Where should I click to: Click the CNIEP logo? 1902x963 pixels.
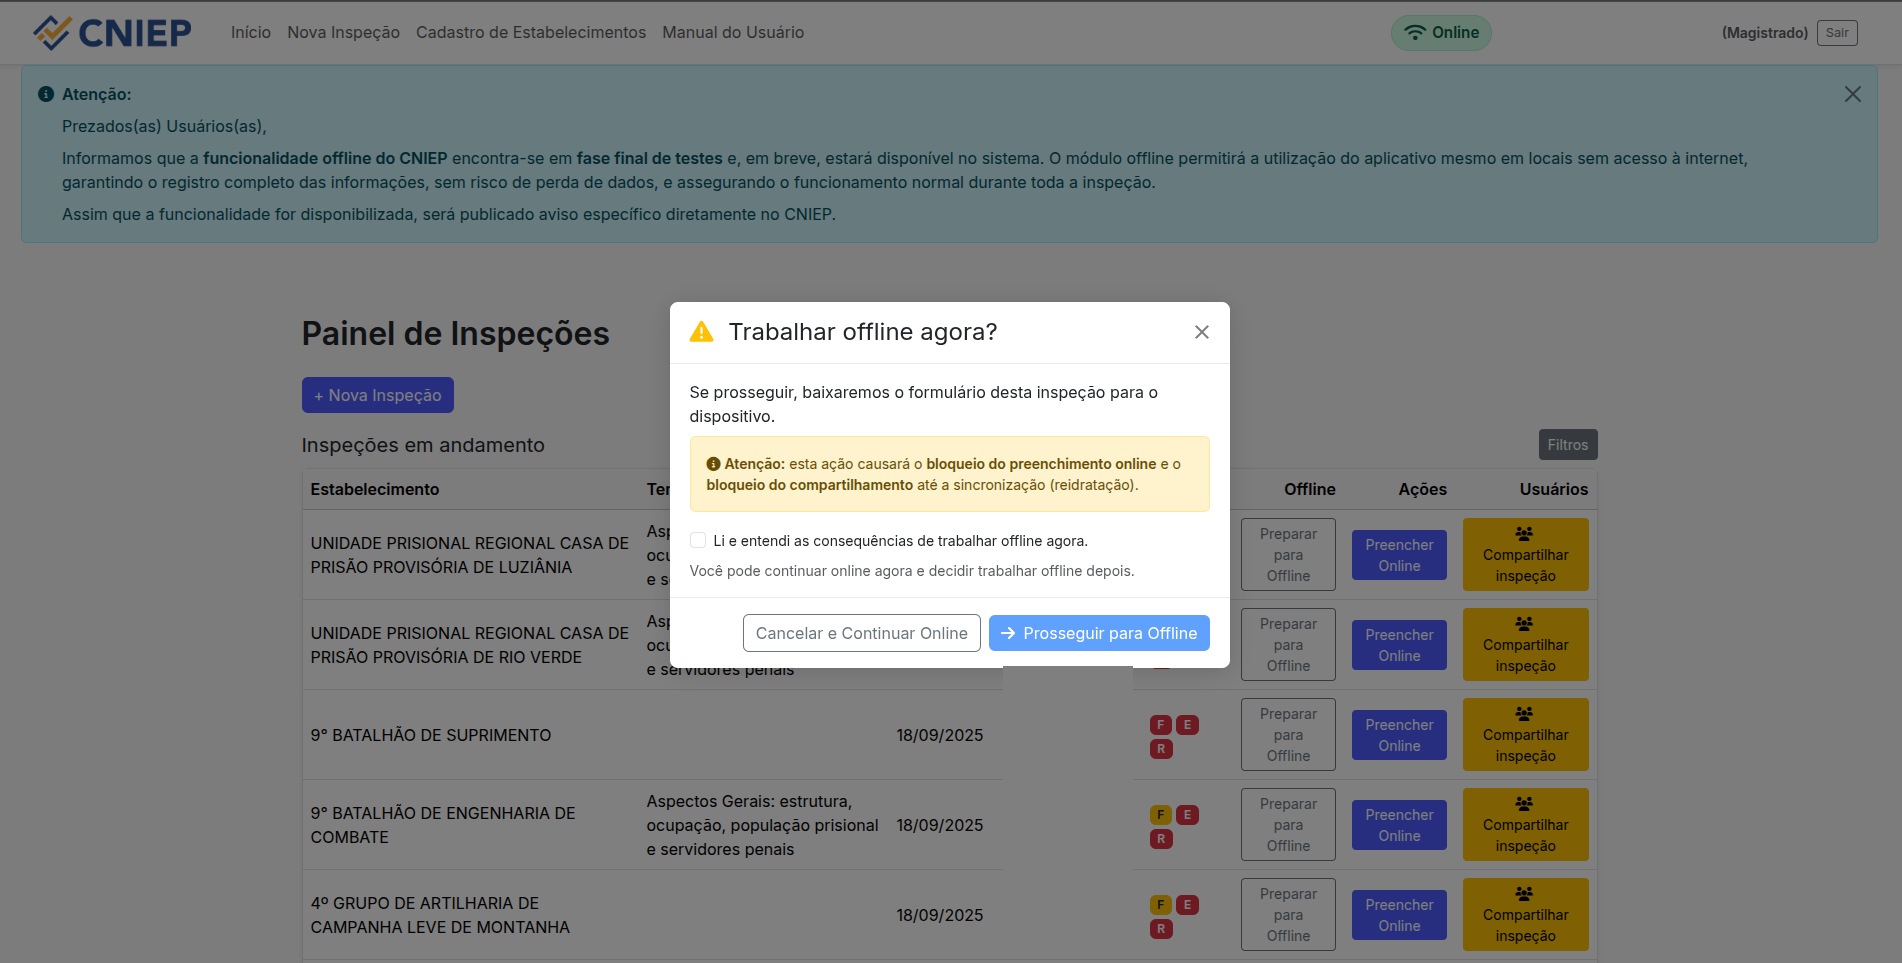[x=111, y=33]
